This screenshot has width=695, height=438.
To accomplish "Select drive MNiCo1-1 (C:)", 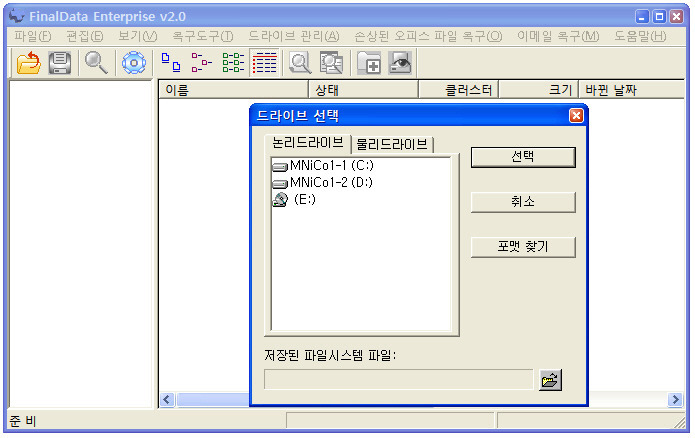I will tap(323, 166).
